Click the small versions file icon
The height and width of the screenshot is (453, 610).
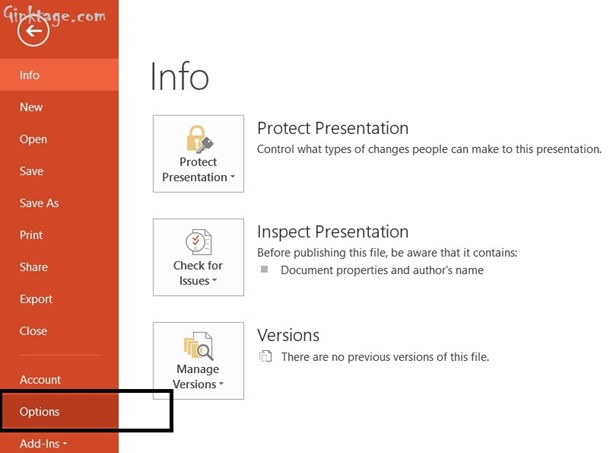(265, 356)
